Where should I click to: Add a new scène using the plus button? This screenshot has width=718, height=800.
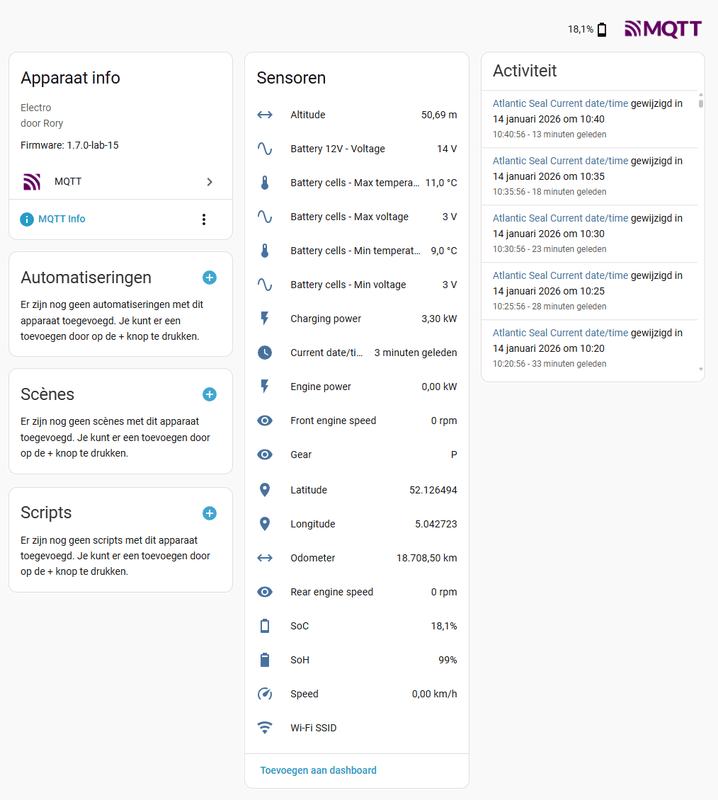pos(208,394)
